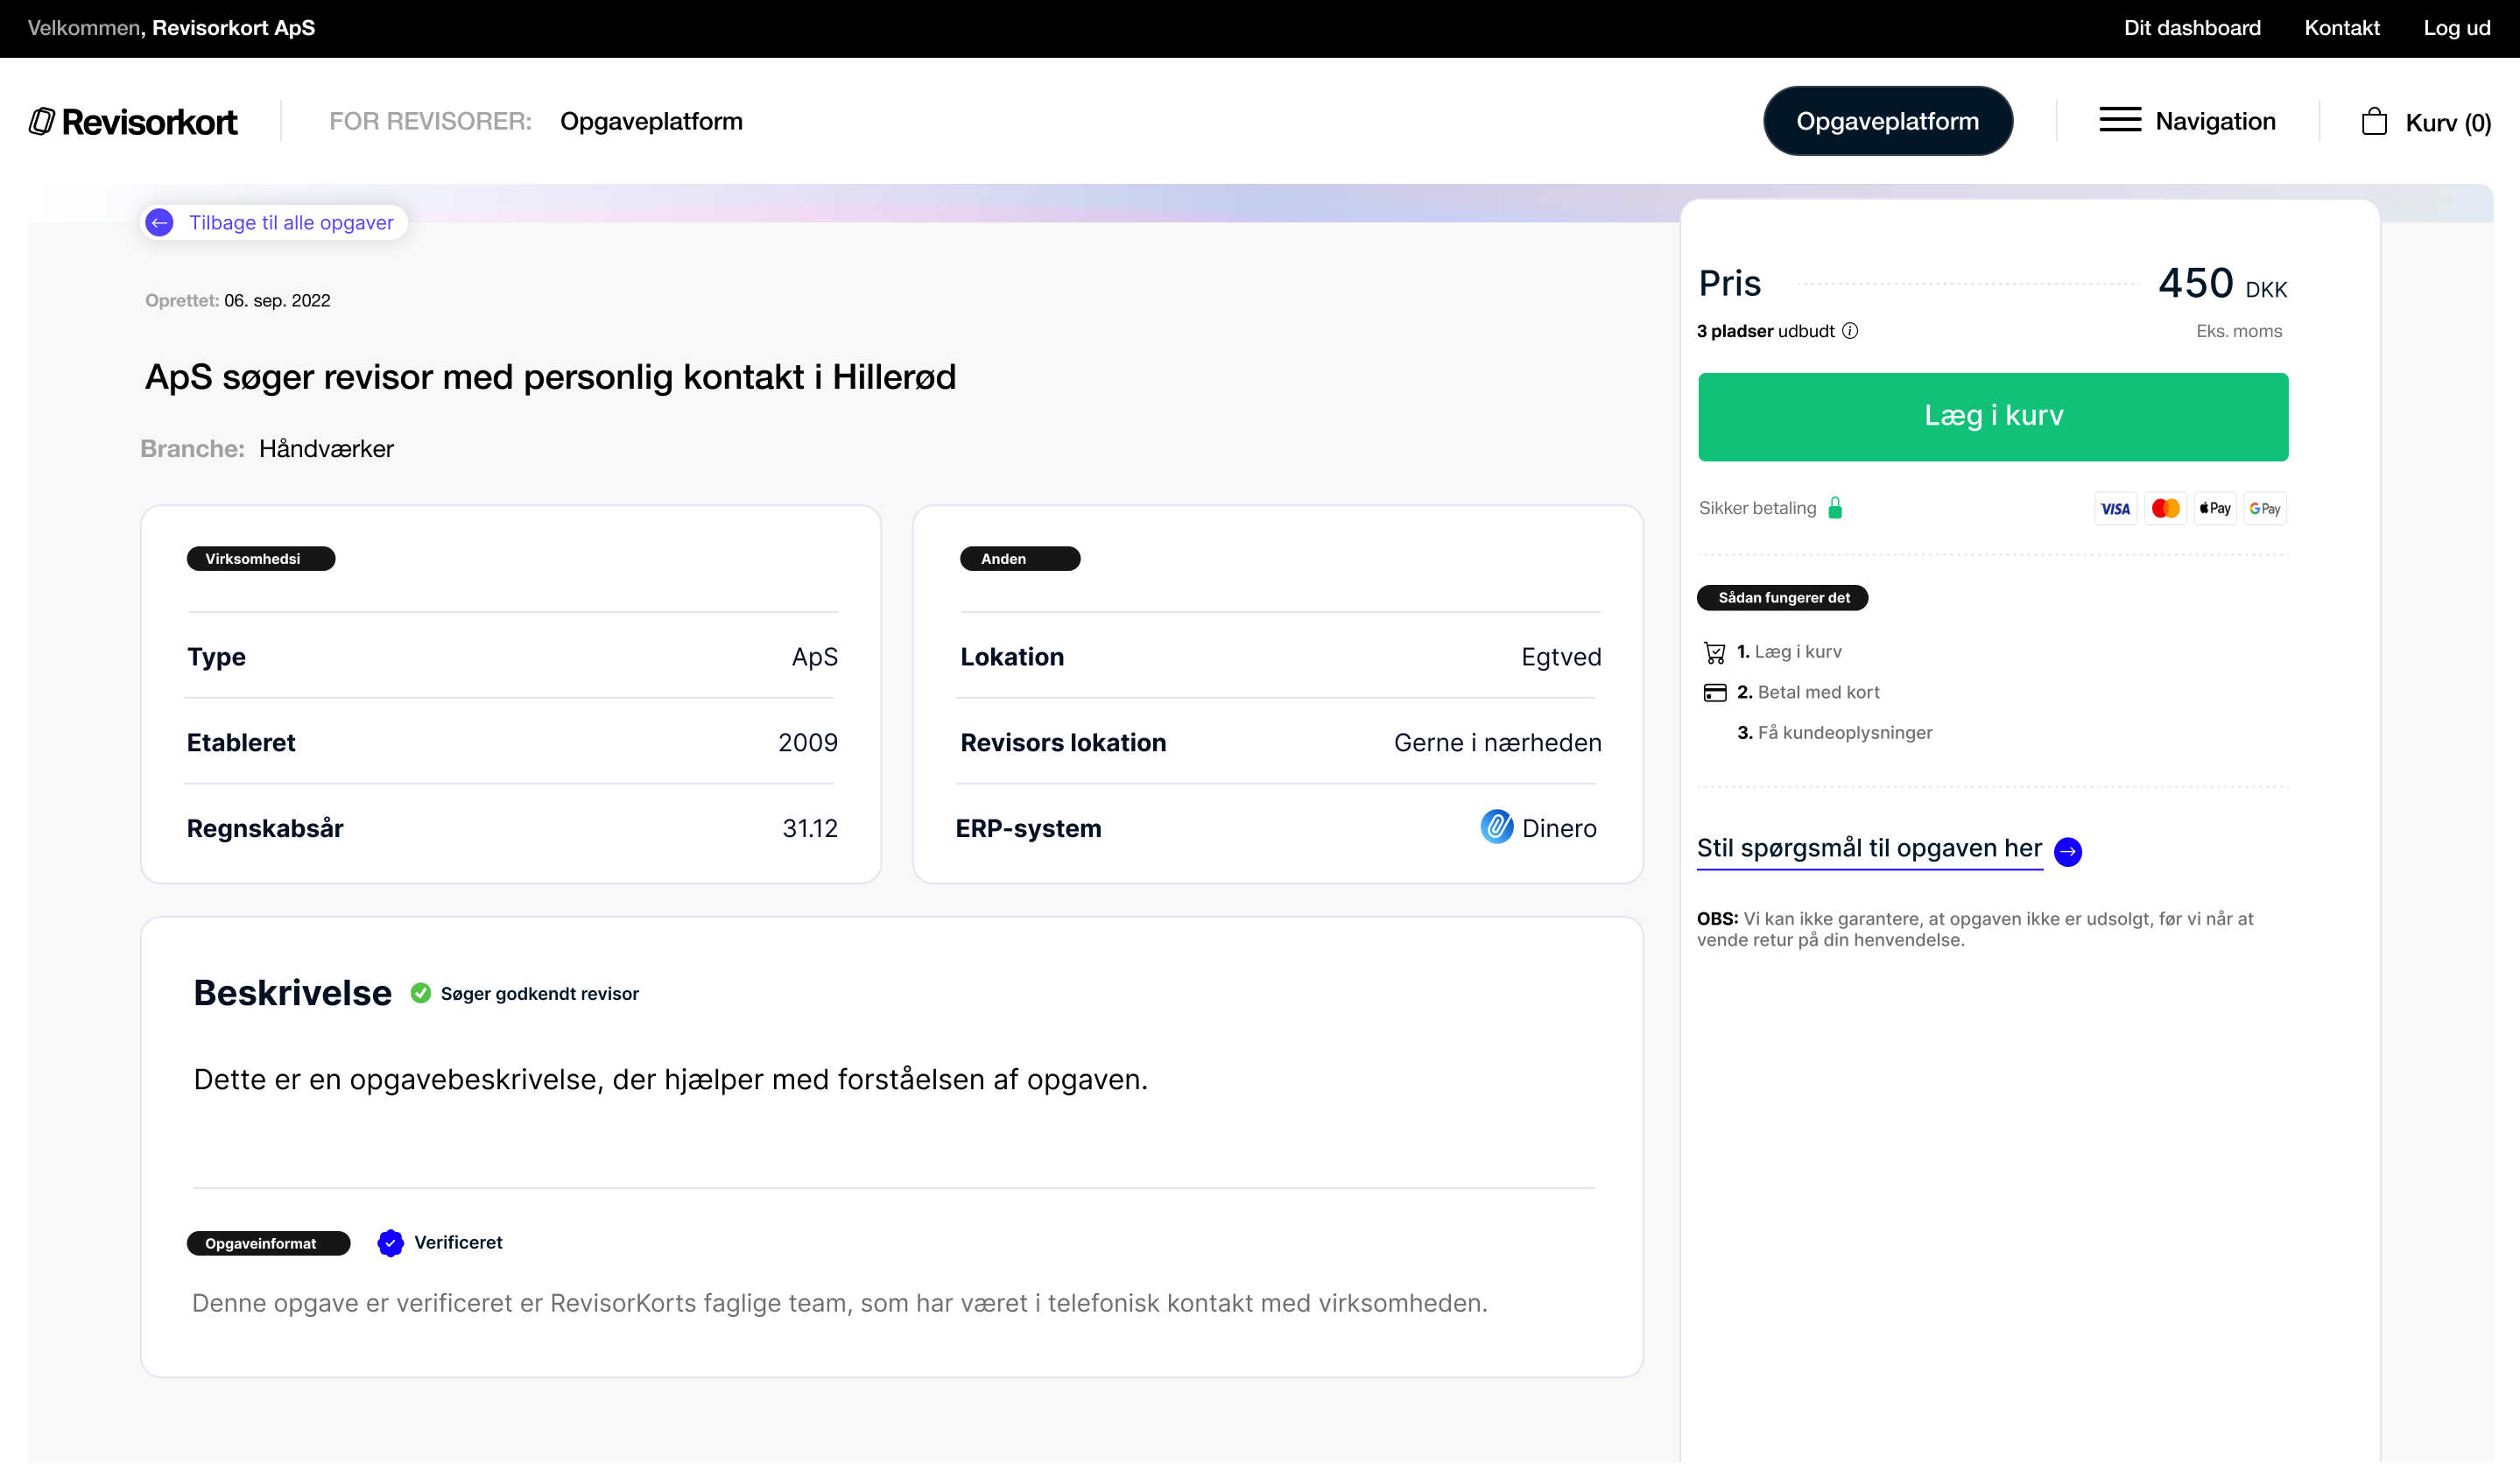Click Log ud in the top bar
This screenshot has width=2520, height=1478.
point(2456,28)
